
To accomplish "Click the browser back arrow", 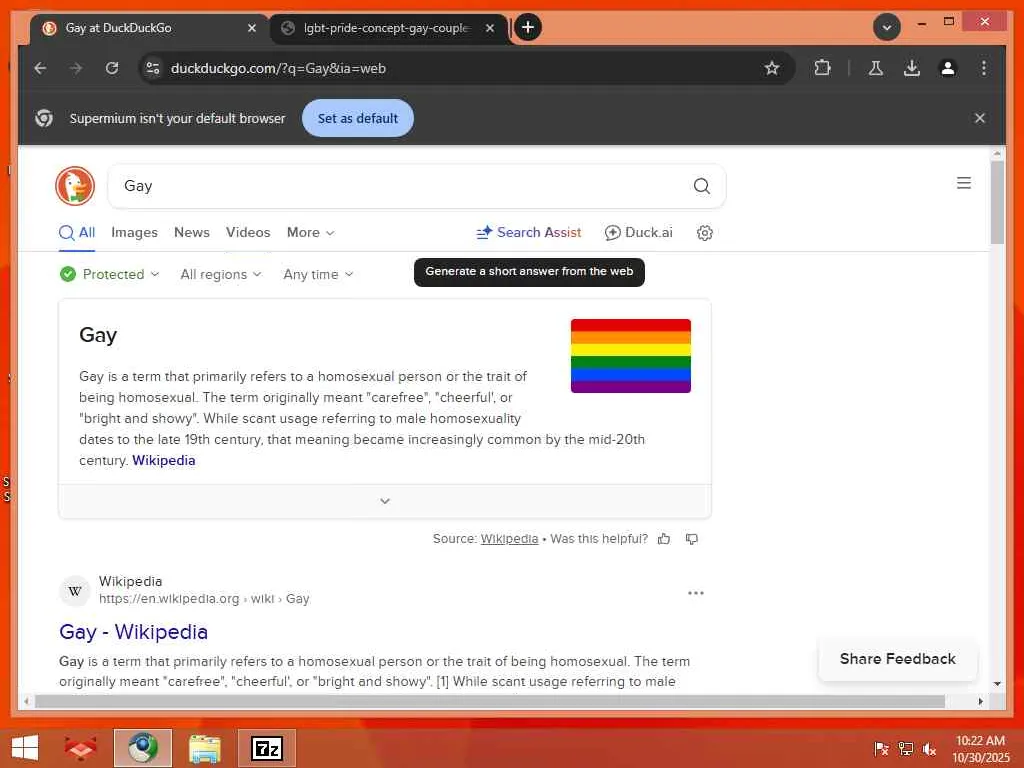I will pos(40,68).
